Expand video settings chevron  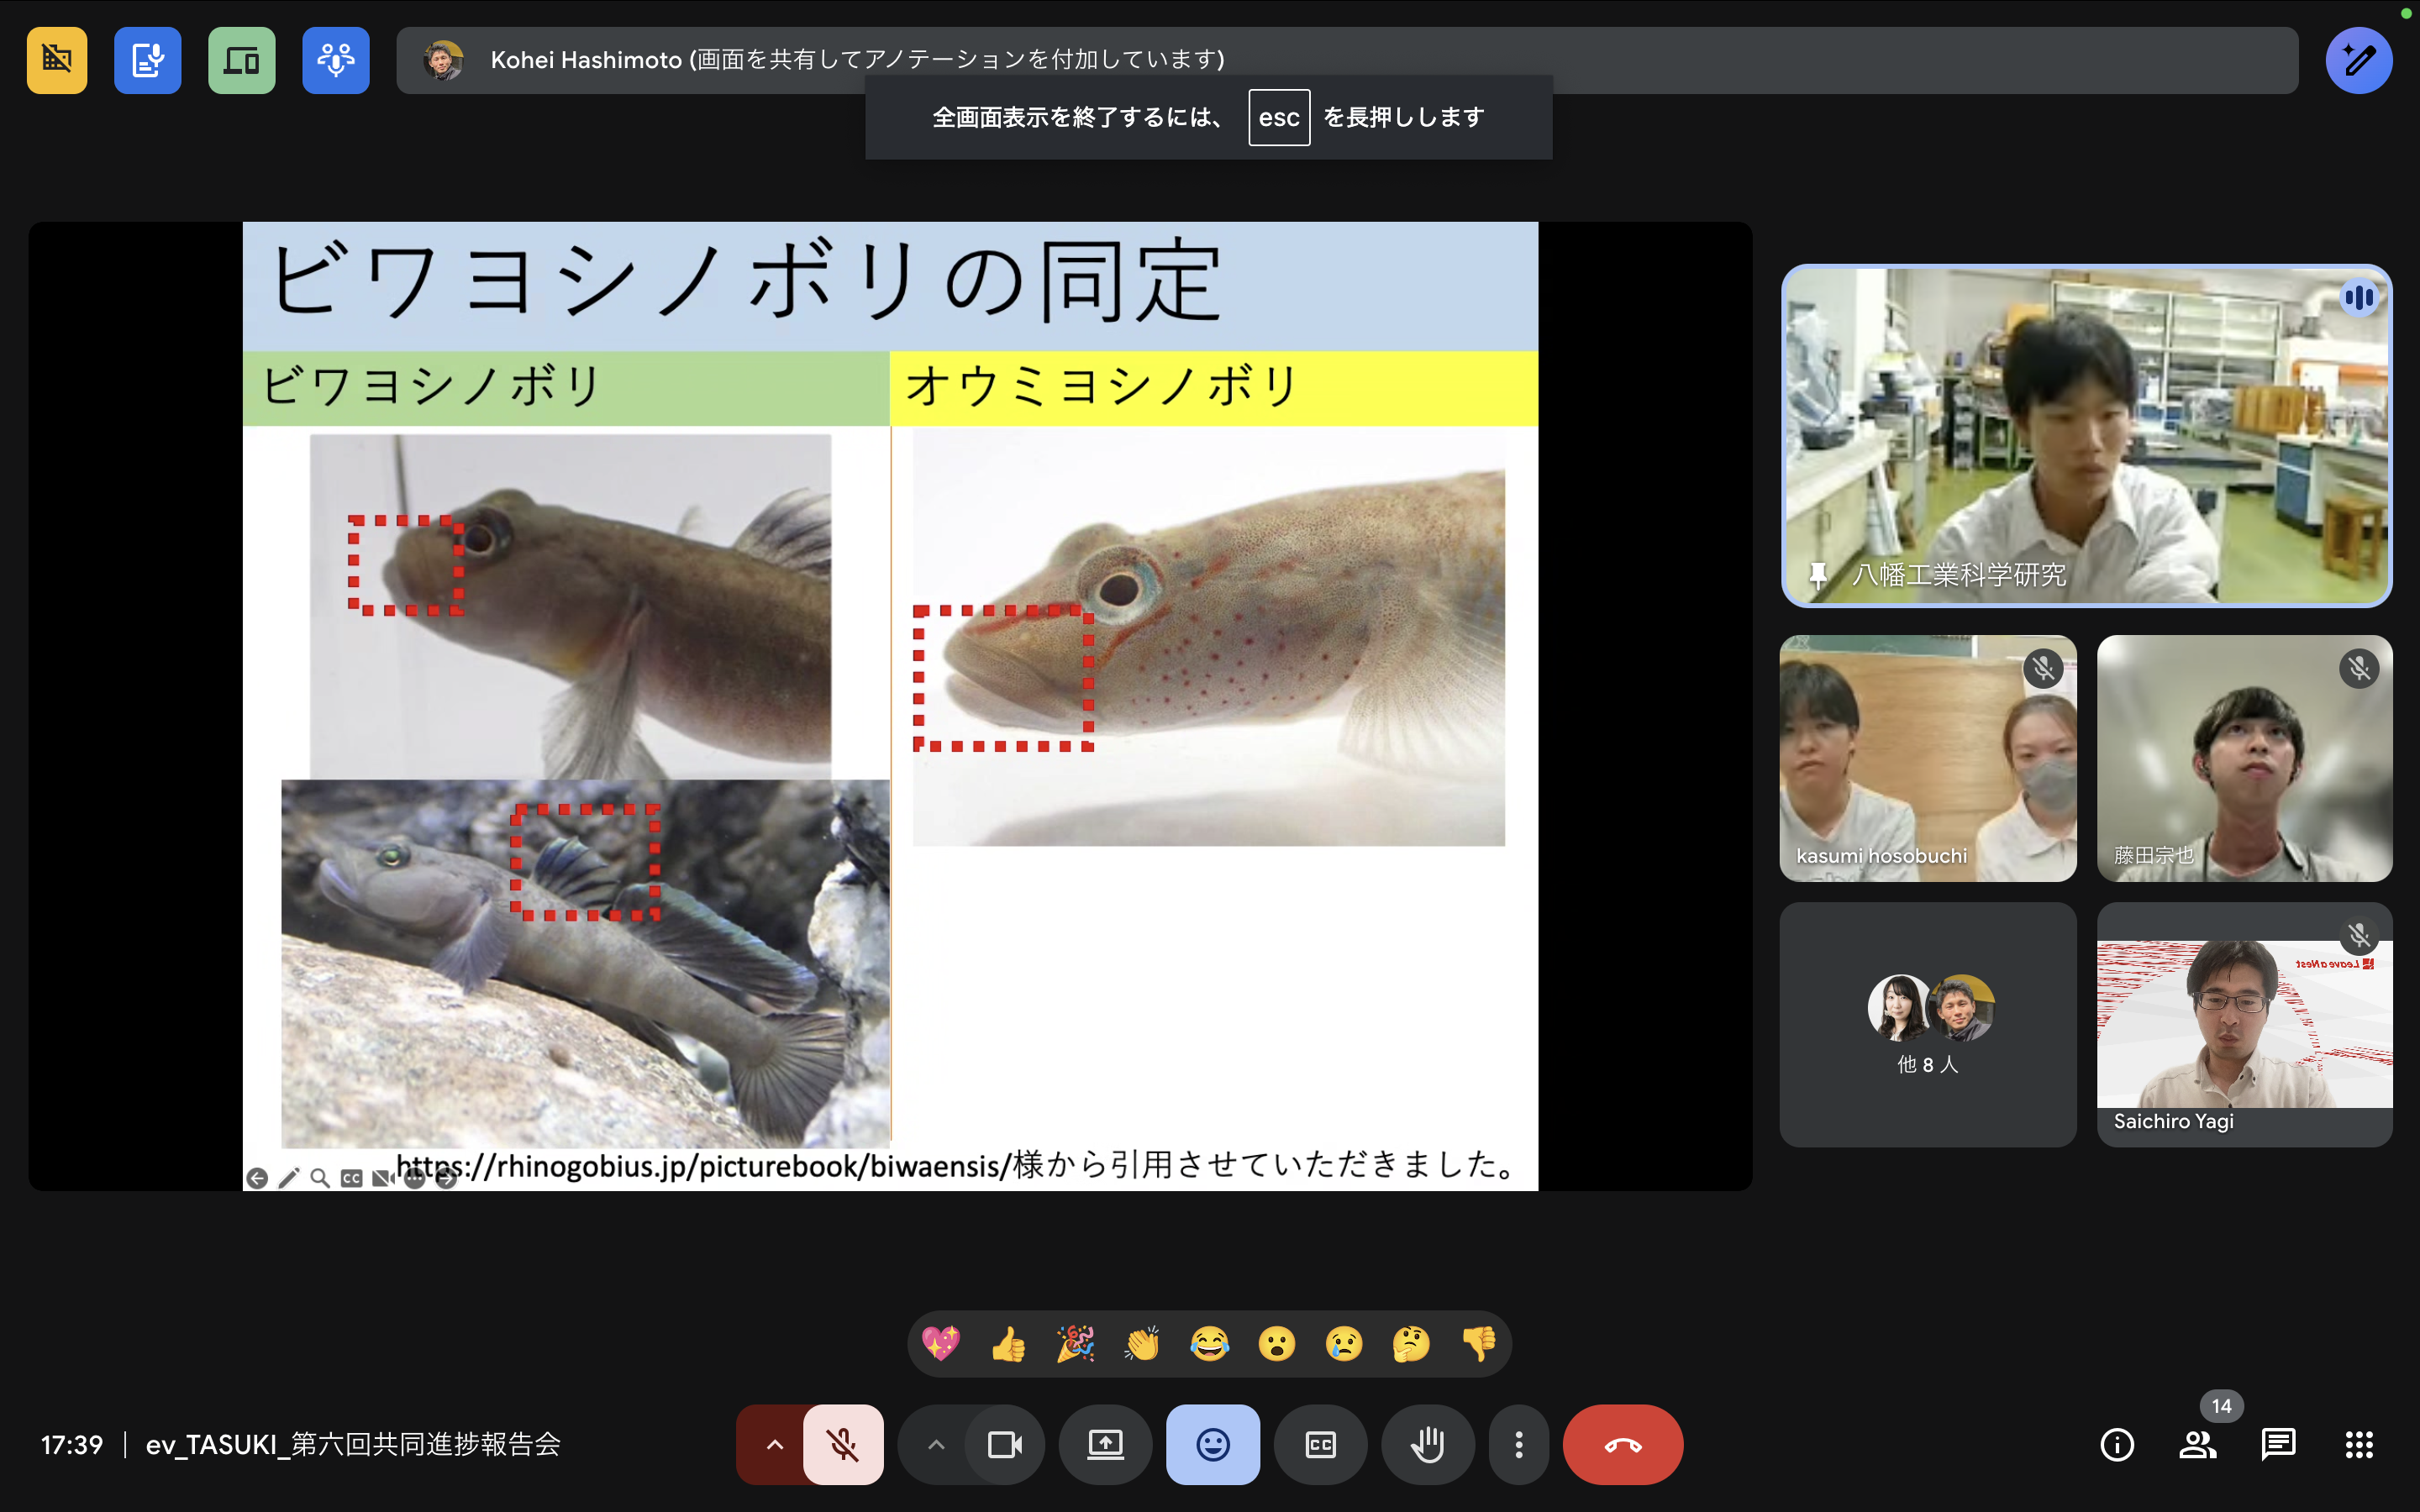pos(936,1444)
